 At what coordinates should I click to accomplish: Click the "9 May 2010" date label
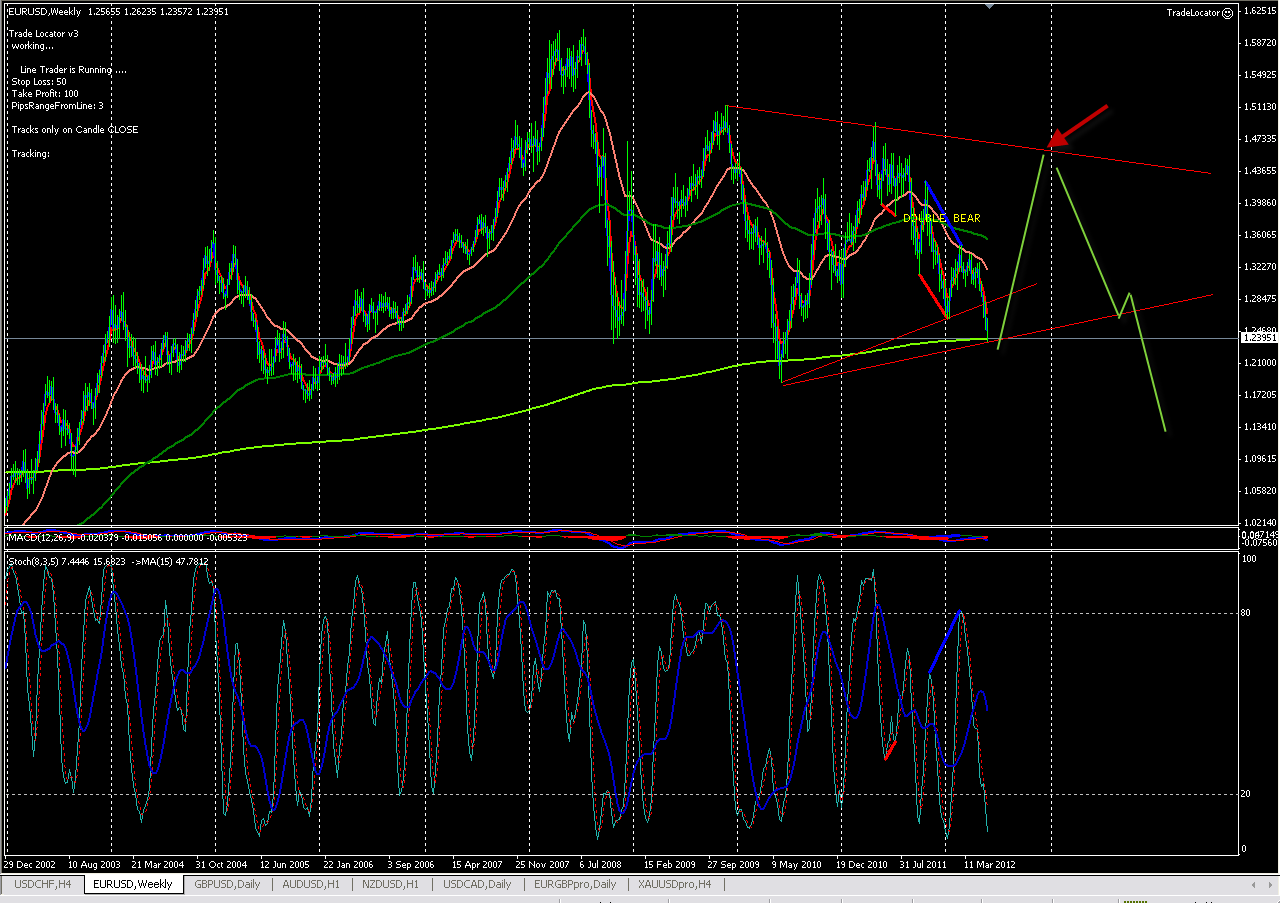[x=796, y=864]
